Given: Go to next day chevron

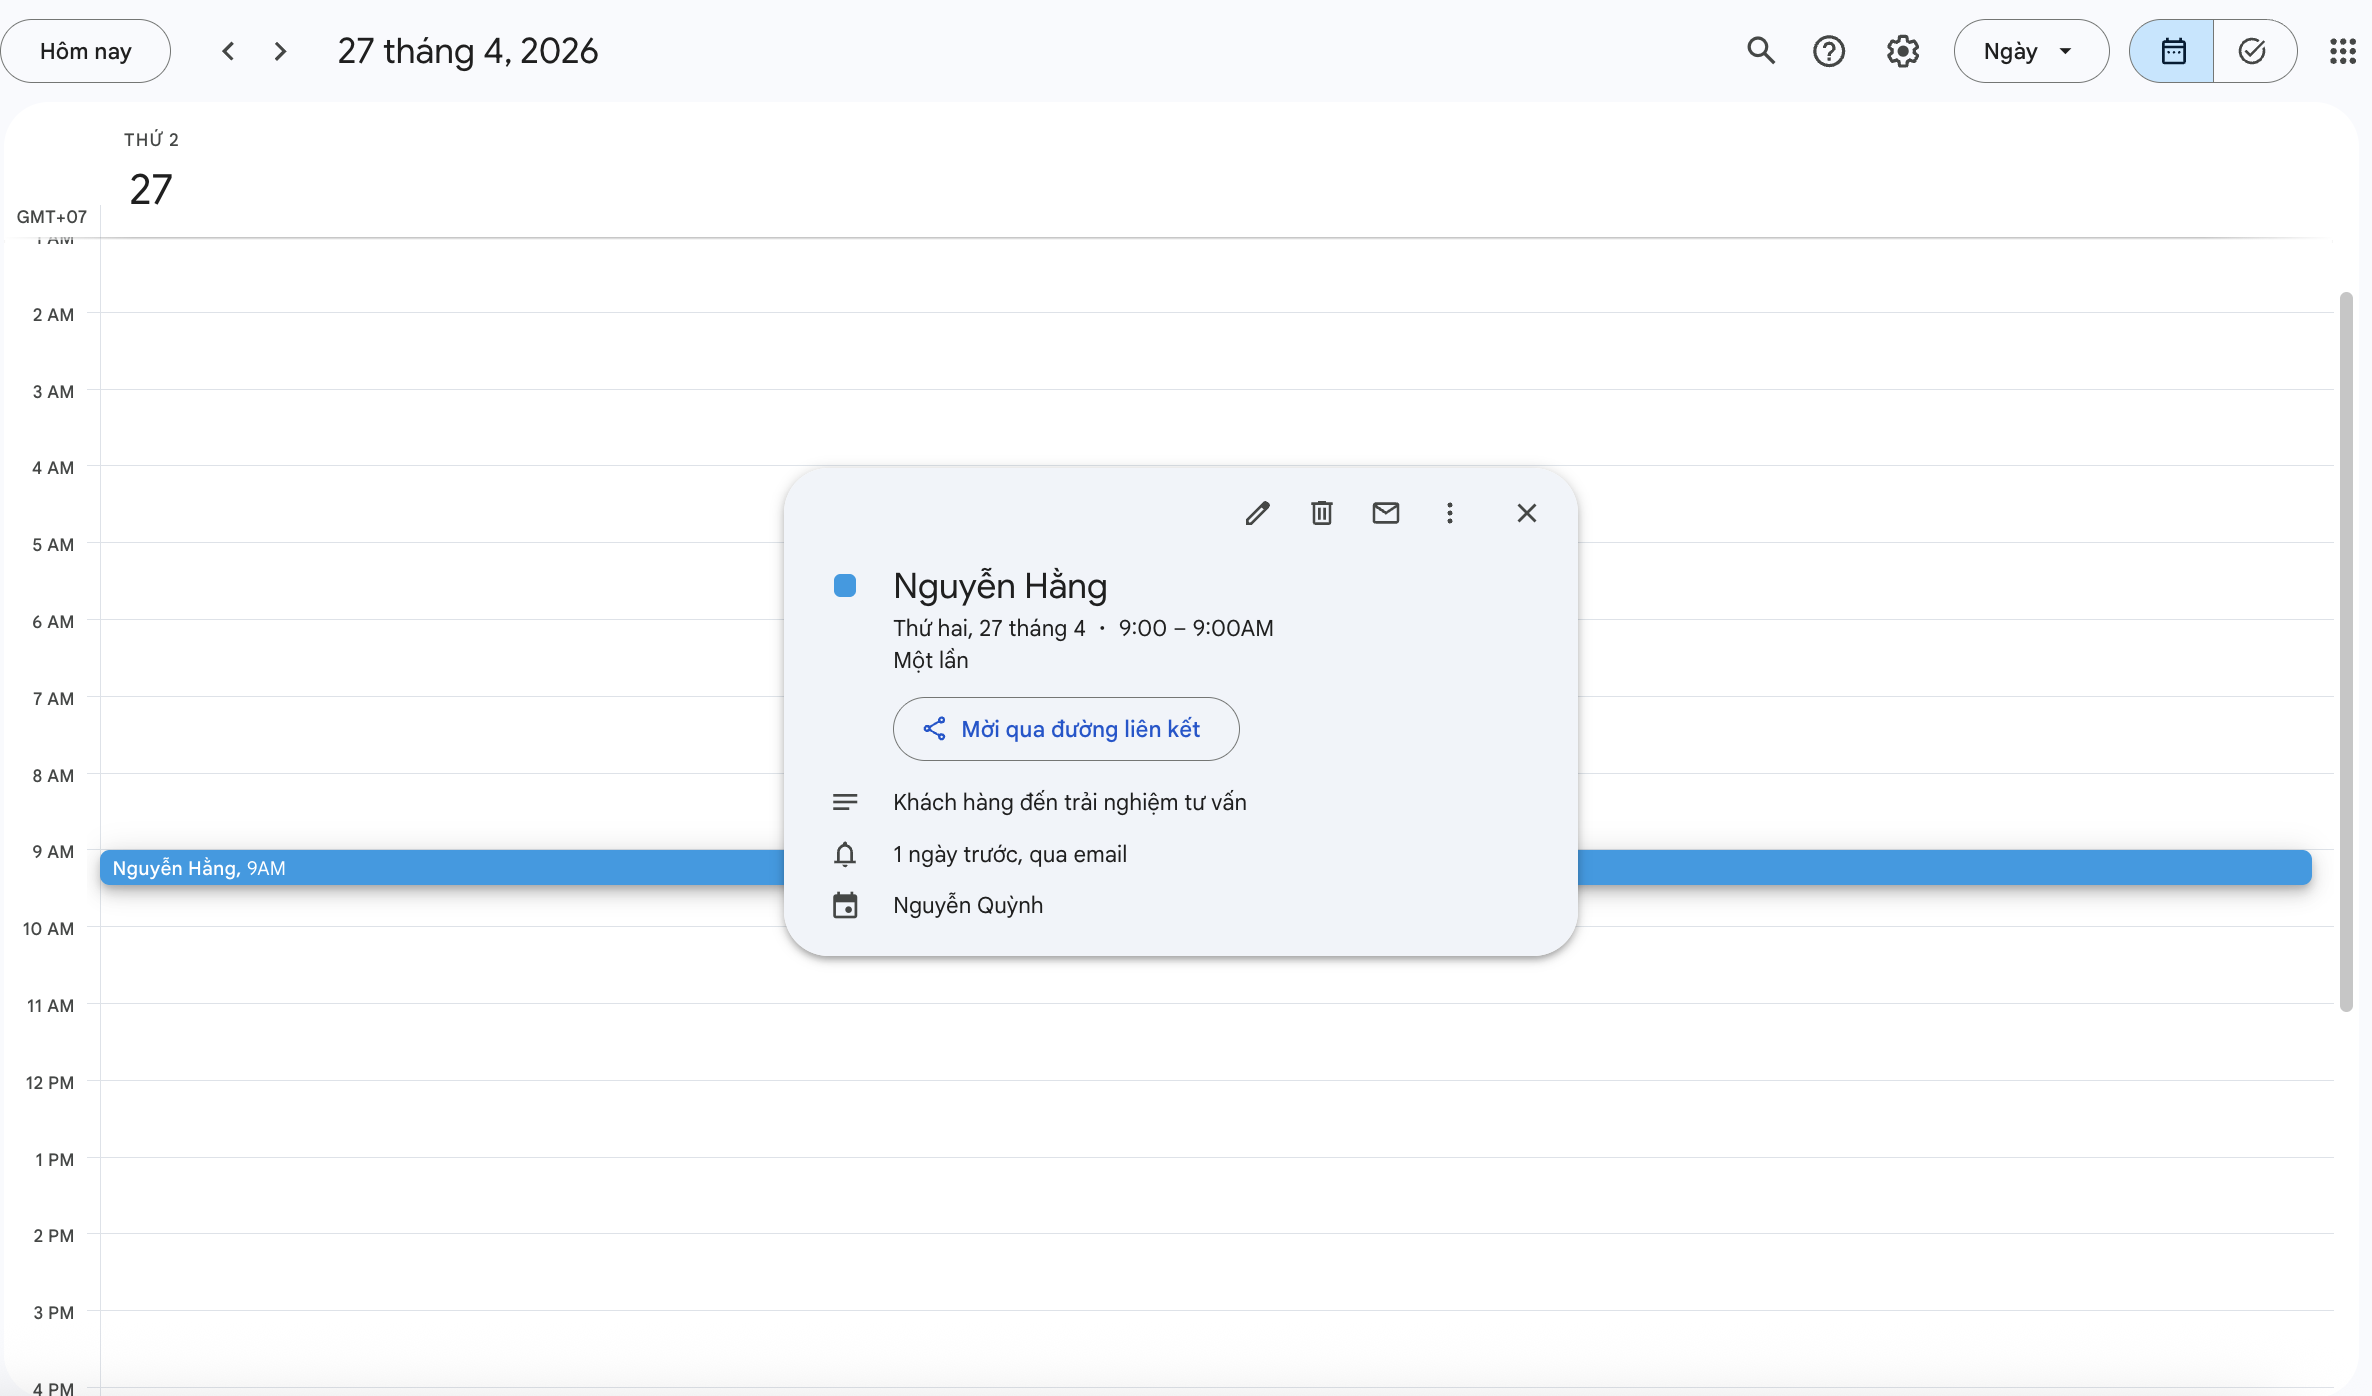Looking at the screenshot, I should click(280, 51).
